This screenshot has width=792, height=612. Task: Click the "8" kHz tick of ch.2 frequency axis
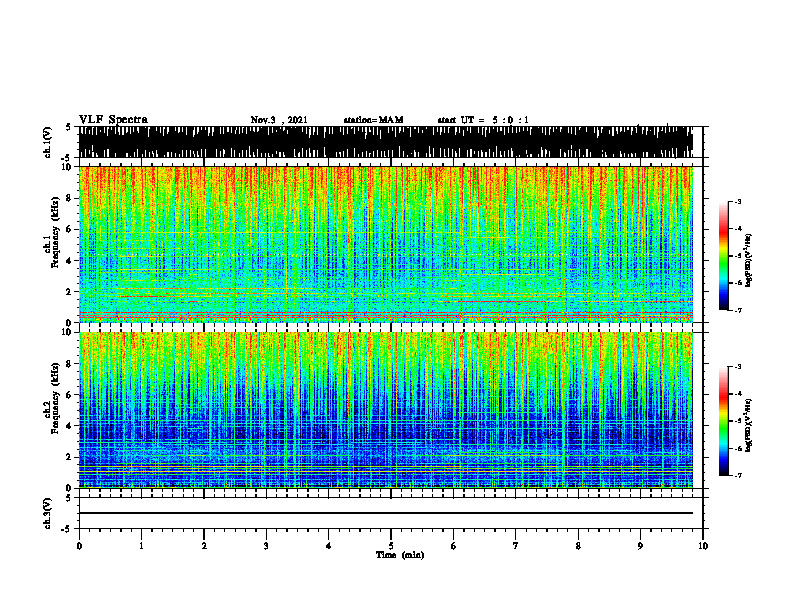coord(71,364)
